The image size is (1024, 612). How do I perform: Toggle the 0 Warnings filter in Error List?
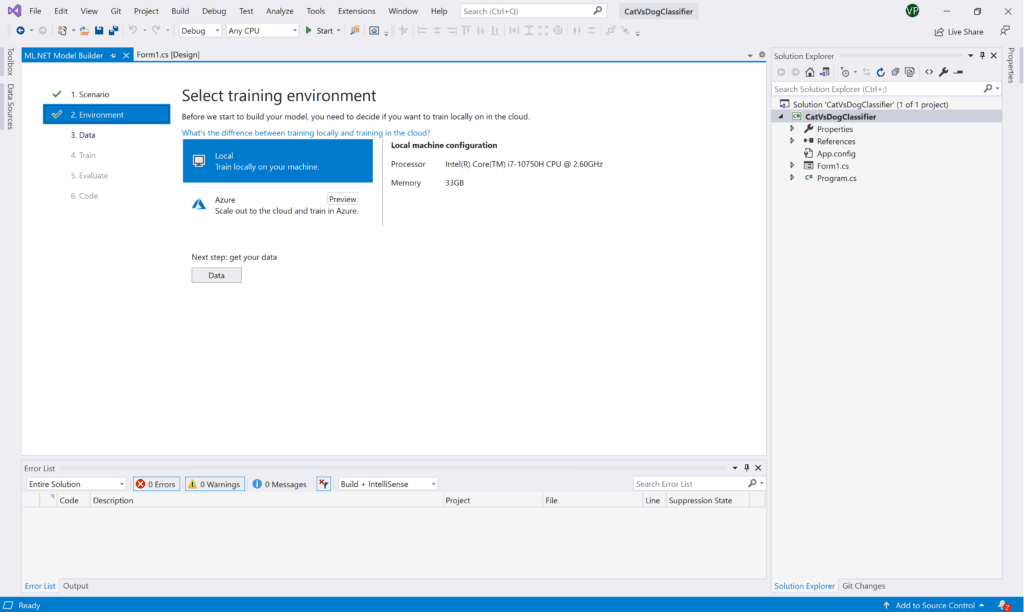coord(214,483)
